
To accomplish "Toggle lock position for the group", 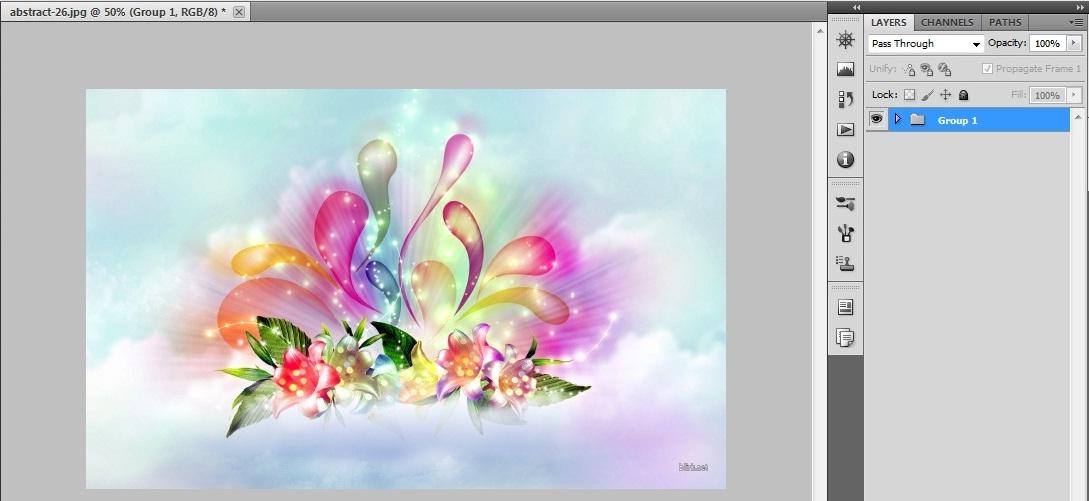I will tap(945, 95).
